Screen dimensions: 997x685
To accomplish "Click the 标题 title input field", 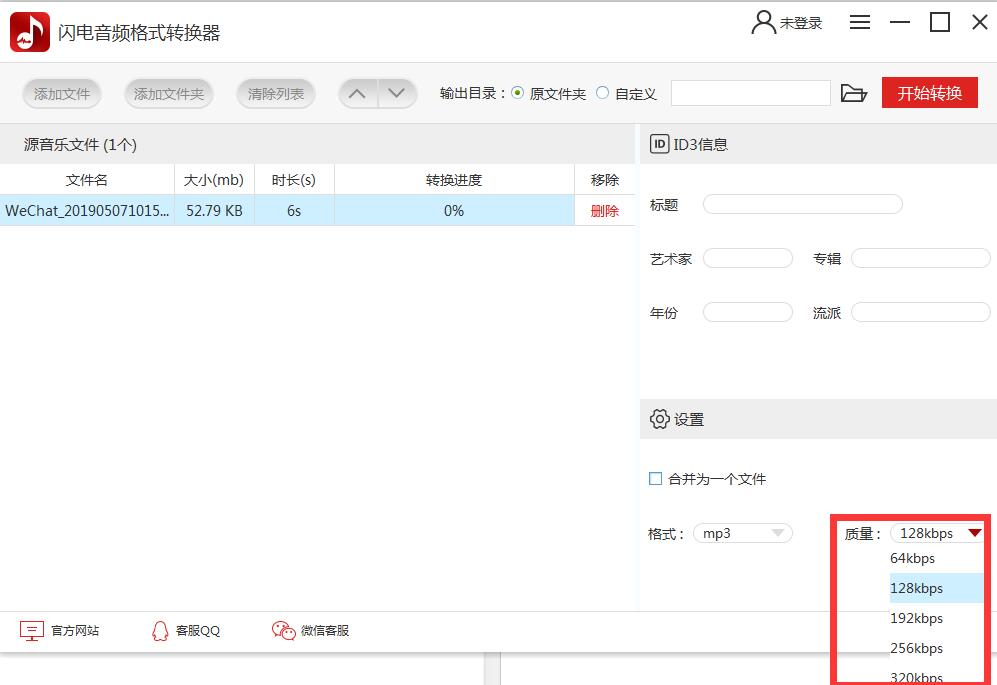I will coord(802,203).
